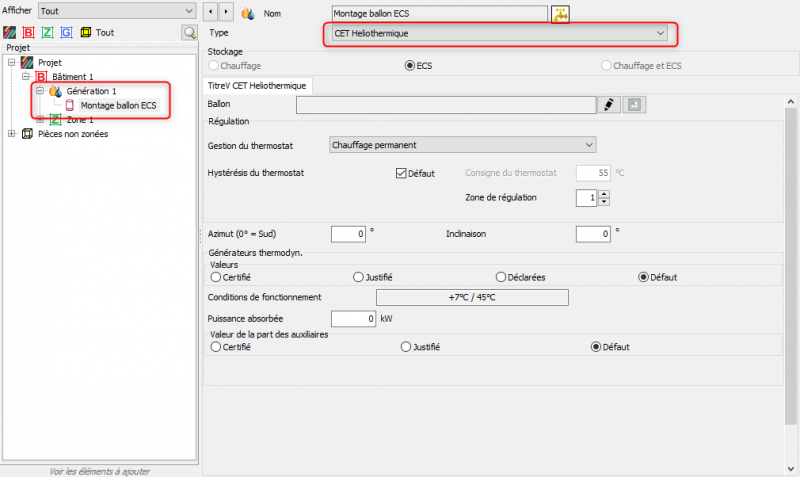This screenshot has width=800, height=477.
Task: Click the yellow room filter icon
Action: pos(85,32)
